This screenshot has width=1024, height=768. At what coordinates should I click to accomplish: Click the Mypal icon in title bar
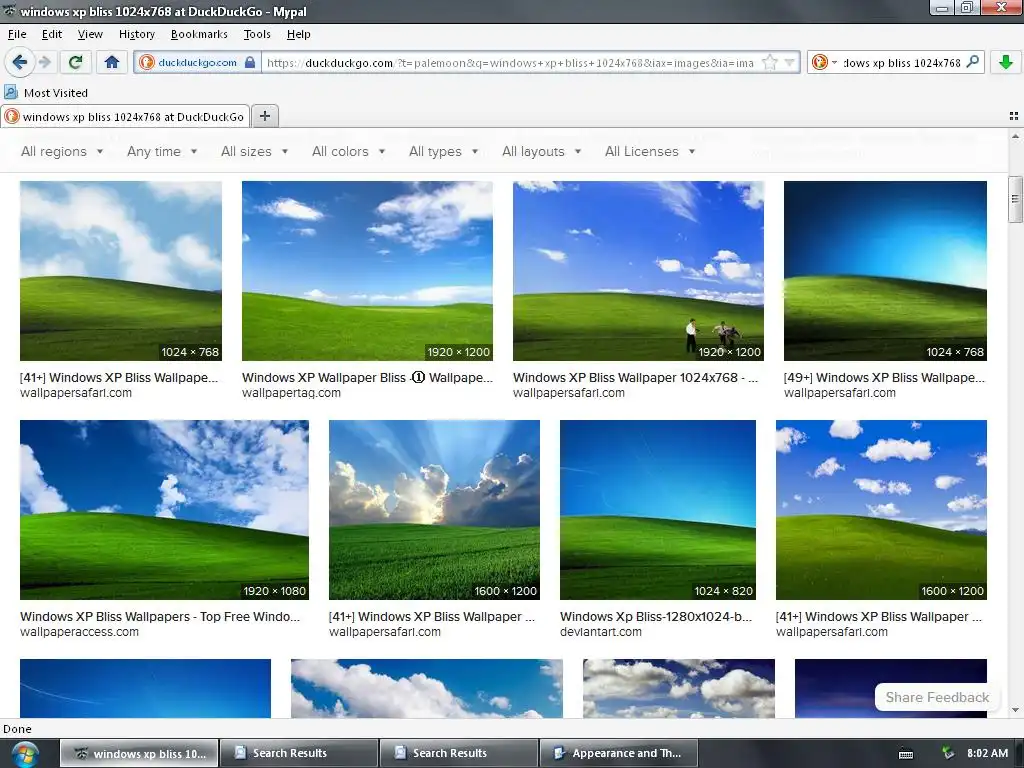pos(10,11)
